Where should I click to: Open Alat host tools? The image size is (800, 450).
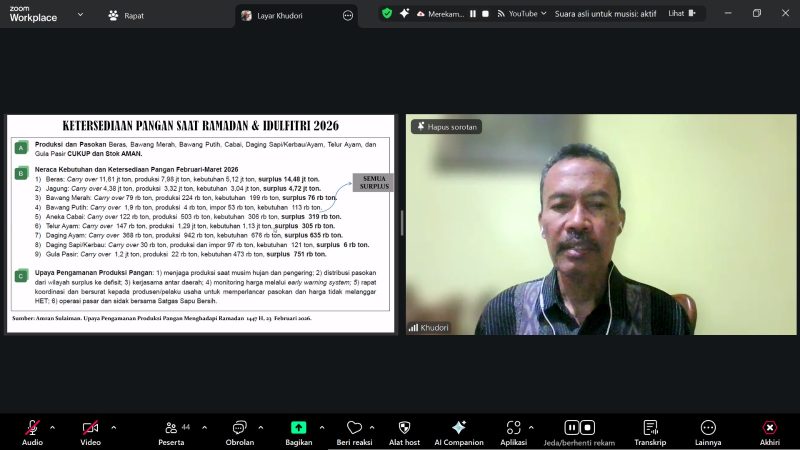pyautogui.click(x=404, y=428)
